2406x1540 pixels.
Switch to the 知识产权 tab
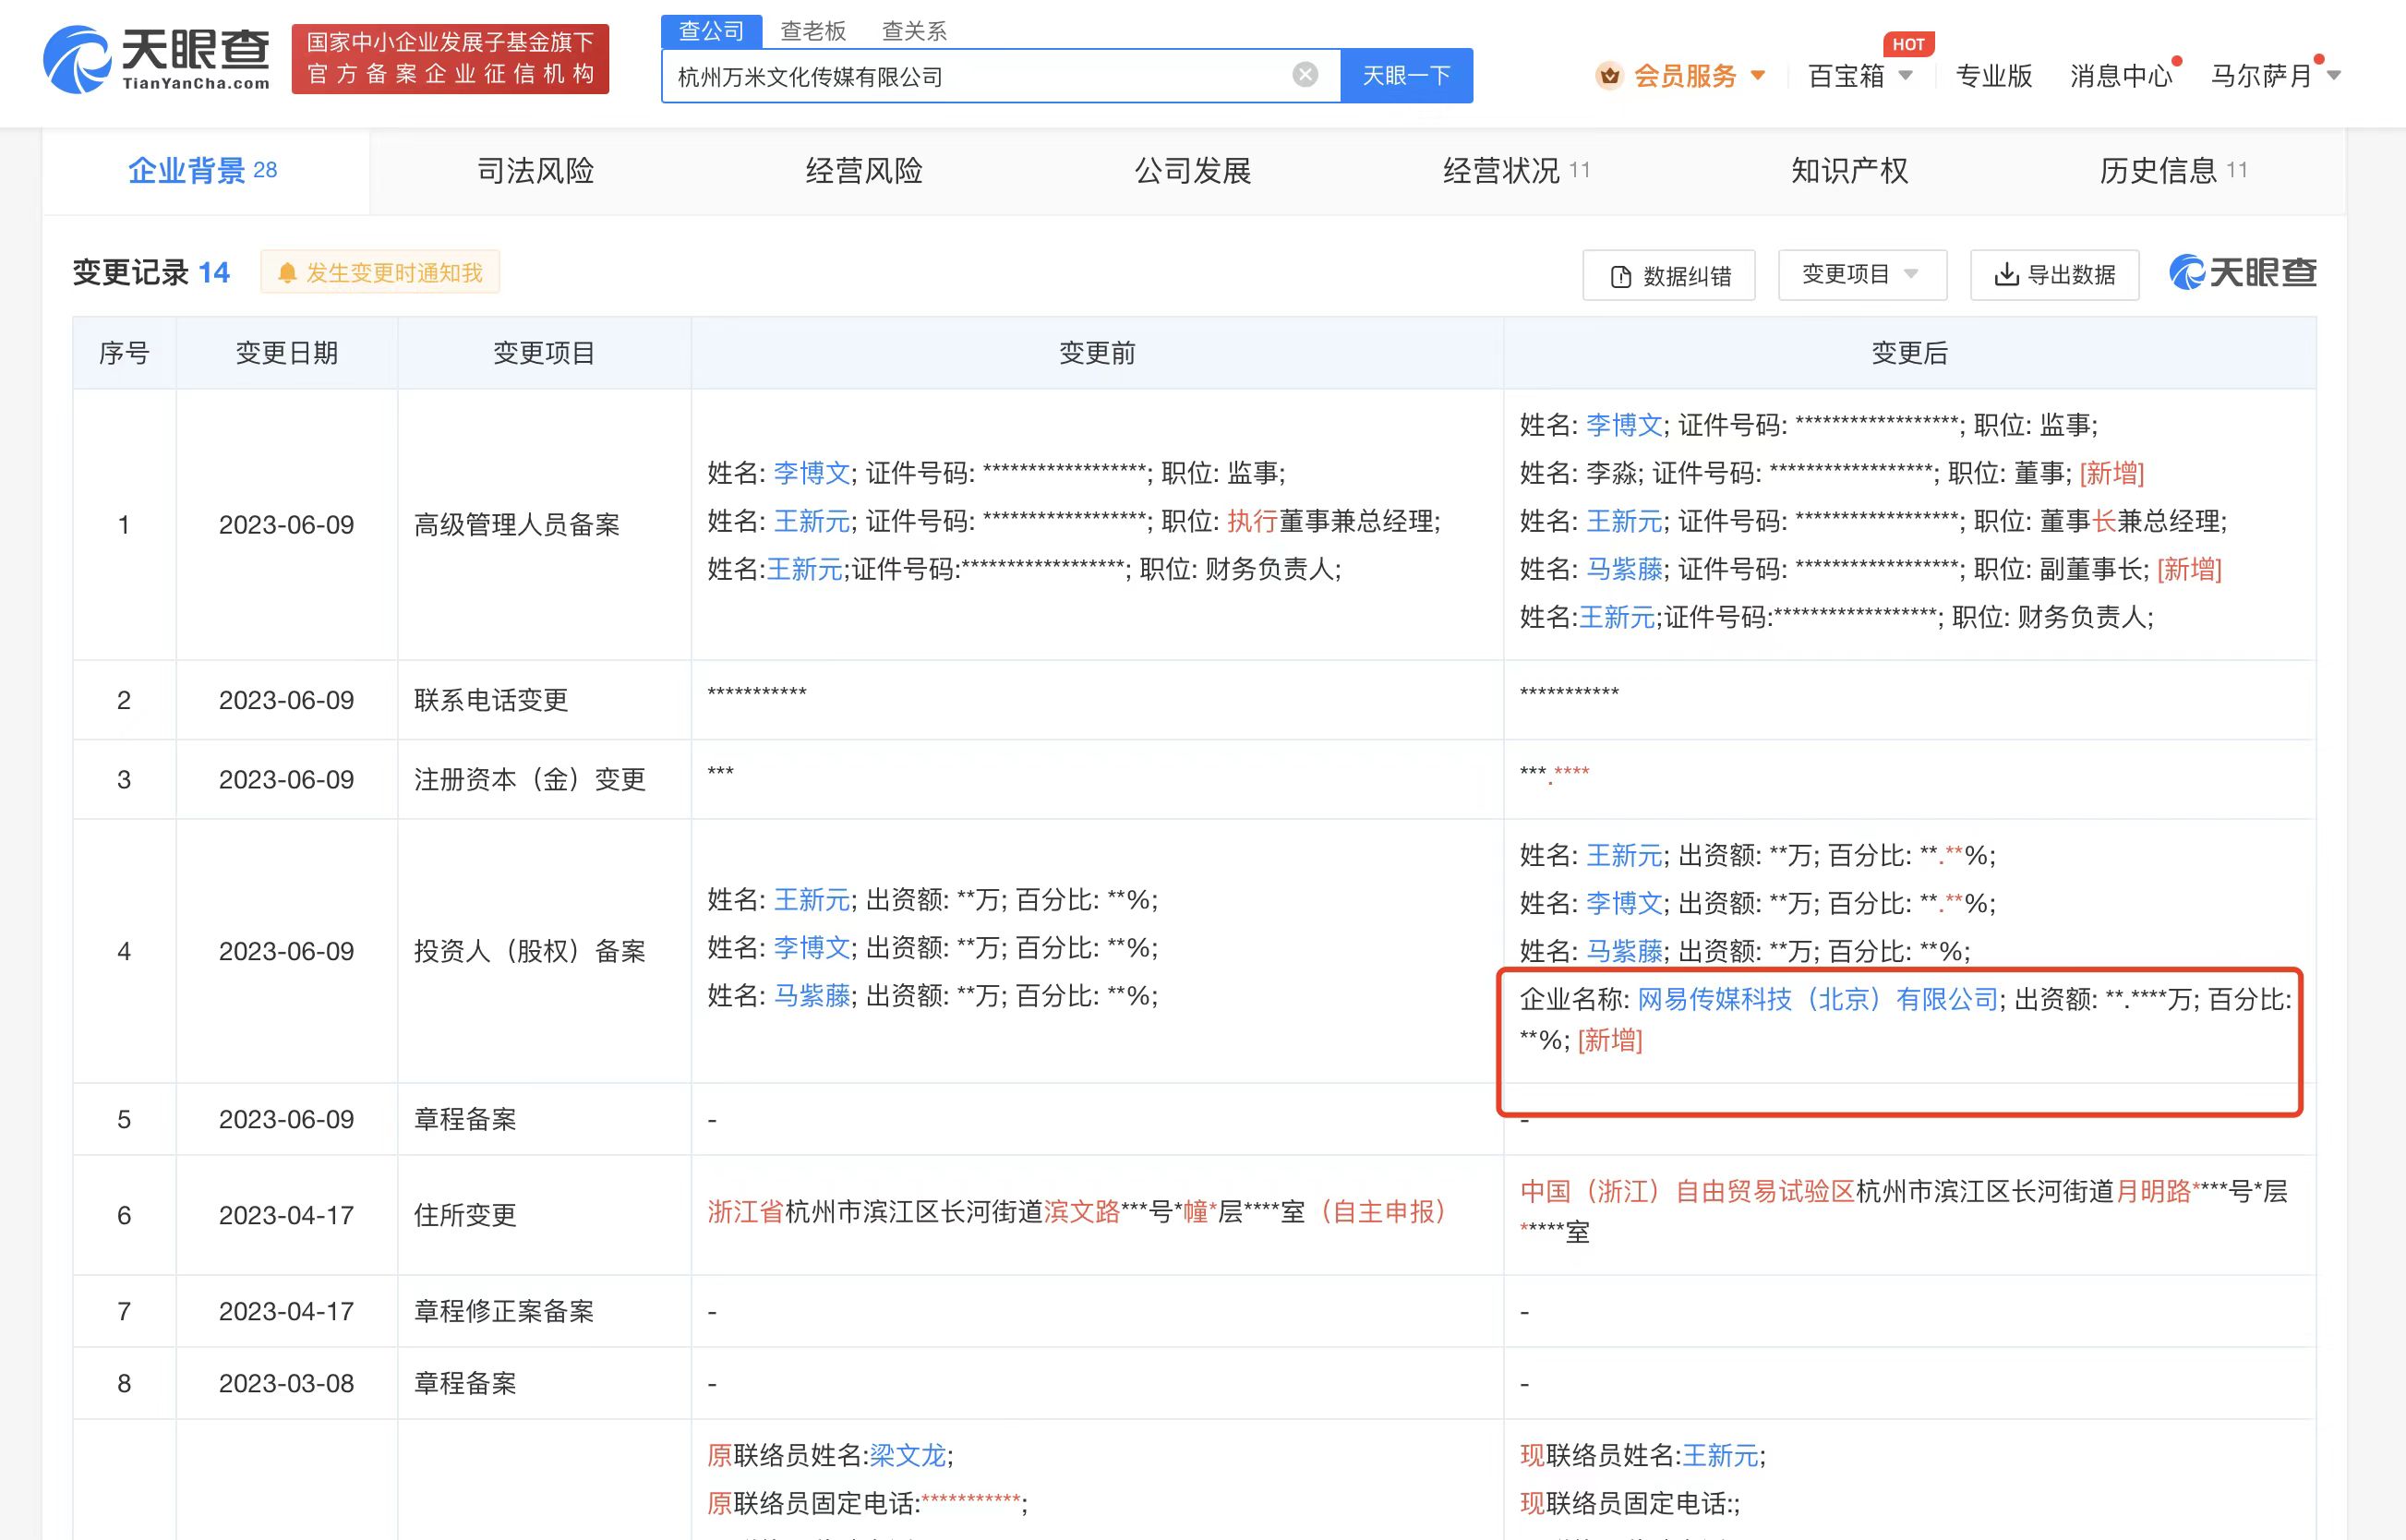(x=1849, y=171)
